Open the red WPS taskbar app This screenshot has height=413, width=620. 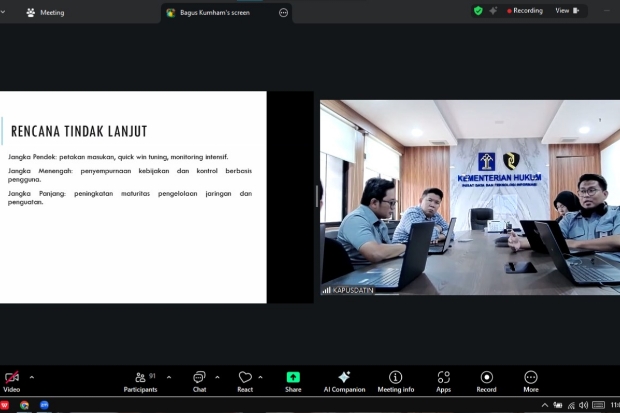pyautogui.click(x=4, y=405)
